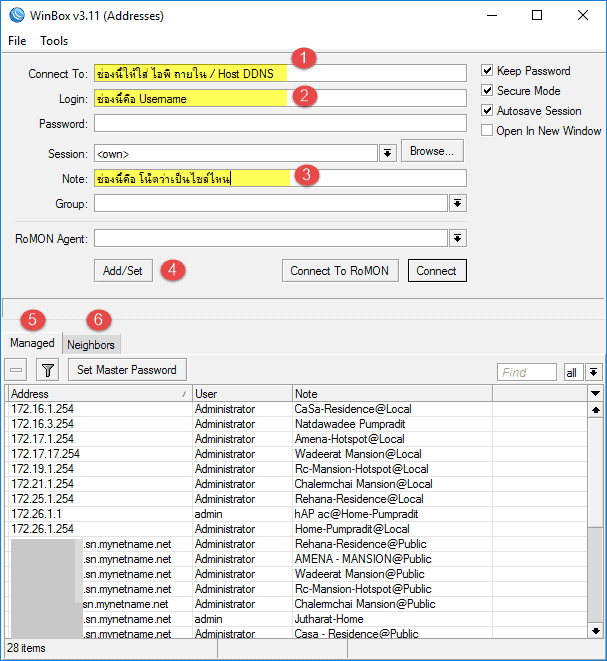
Task: Sort by Address column header
Action: [100, 394]
